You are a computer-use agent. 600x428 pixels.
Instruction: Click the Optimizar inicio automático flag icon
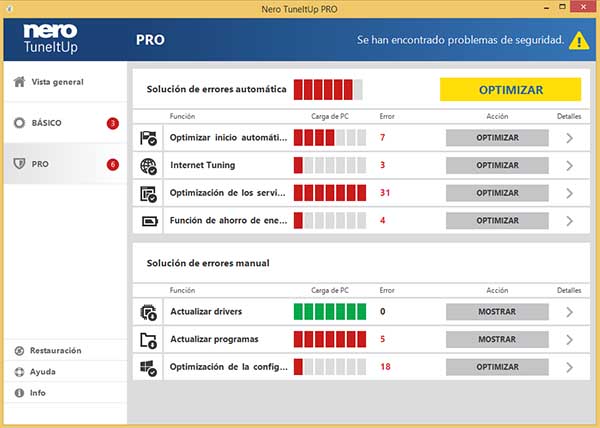tap(148, 138)
